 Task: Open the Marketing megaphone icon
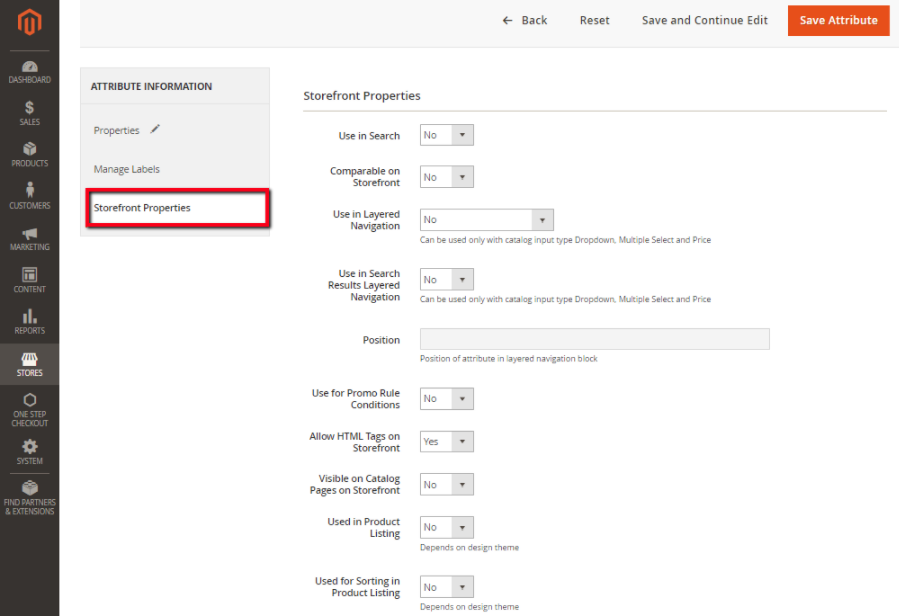click(x=29, y=234)
